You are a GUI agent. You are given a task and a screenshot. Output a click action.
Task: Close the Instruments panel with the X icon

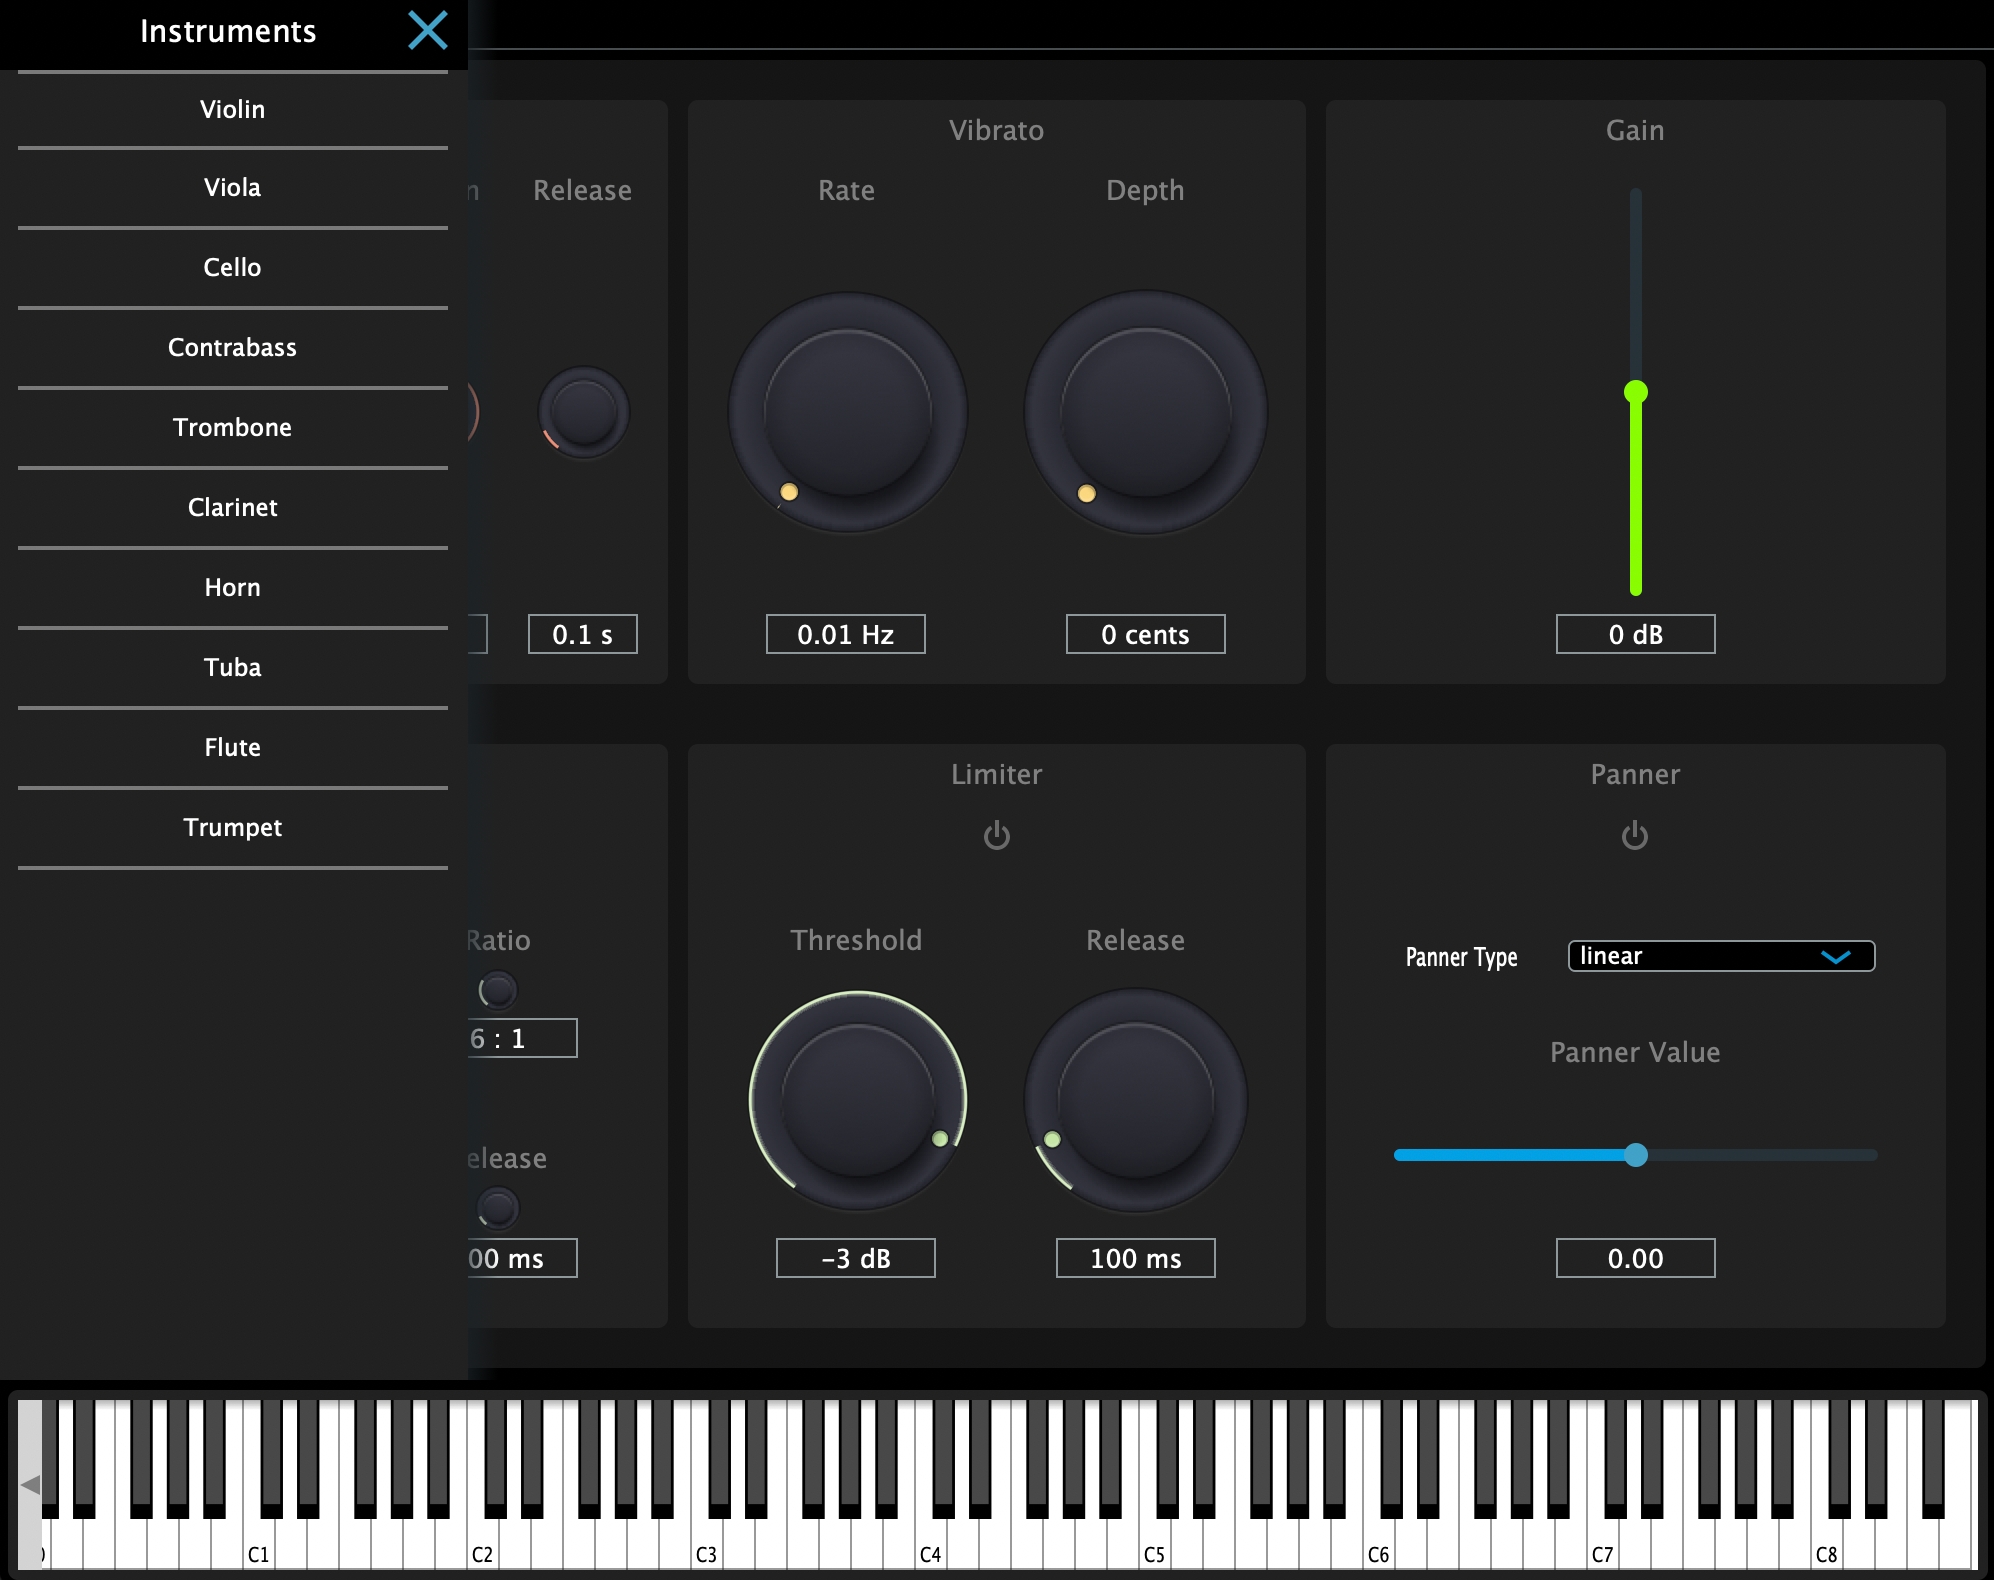click(x=428, y=31)
